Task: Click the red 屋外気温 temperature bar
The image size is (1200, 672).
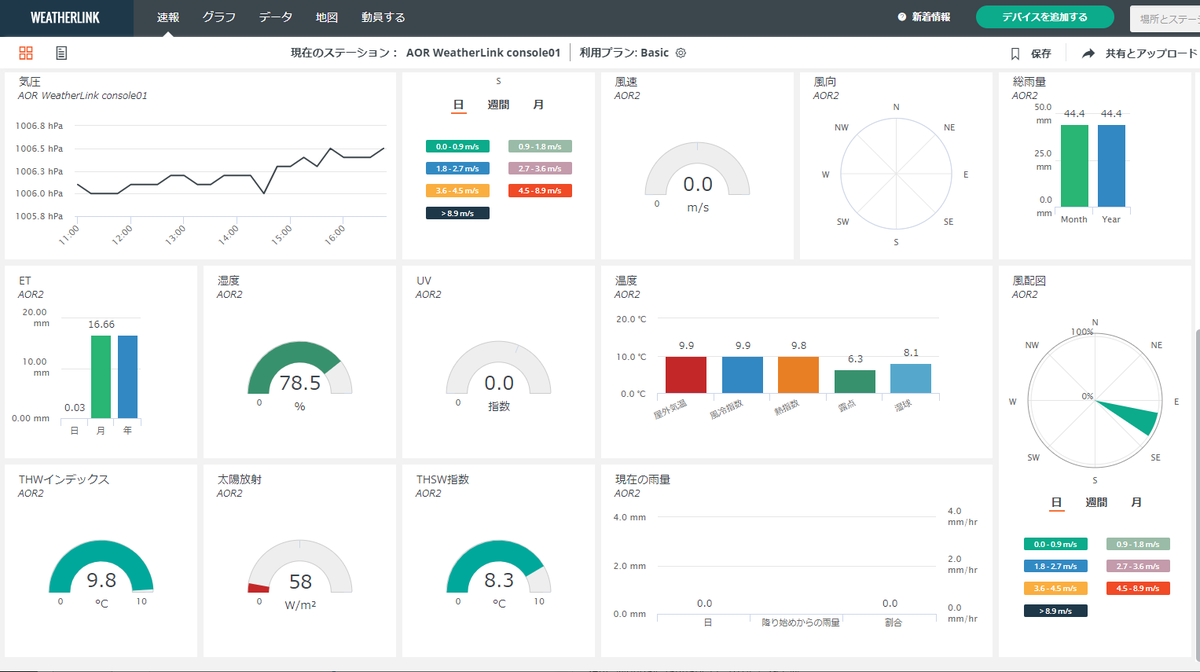Action: click(685, 375)
